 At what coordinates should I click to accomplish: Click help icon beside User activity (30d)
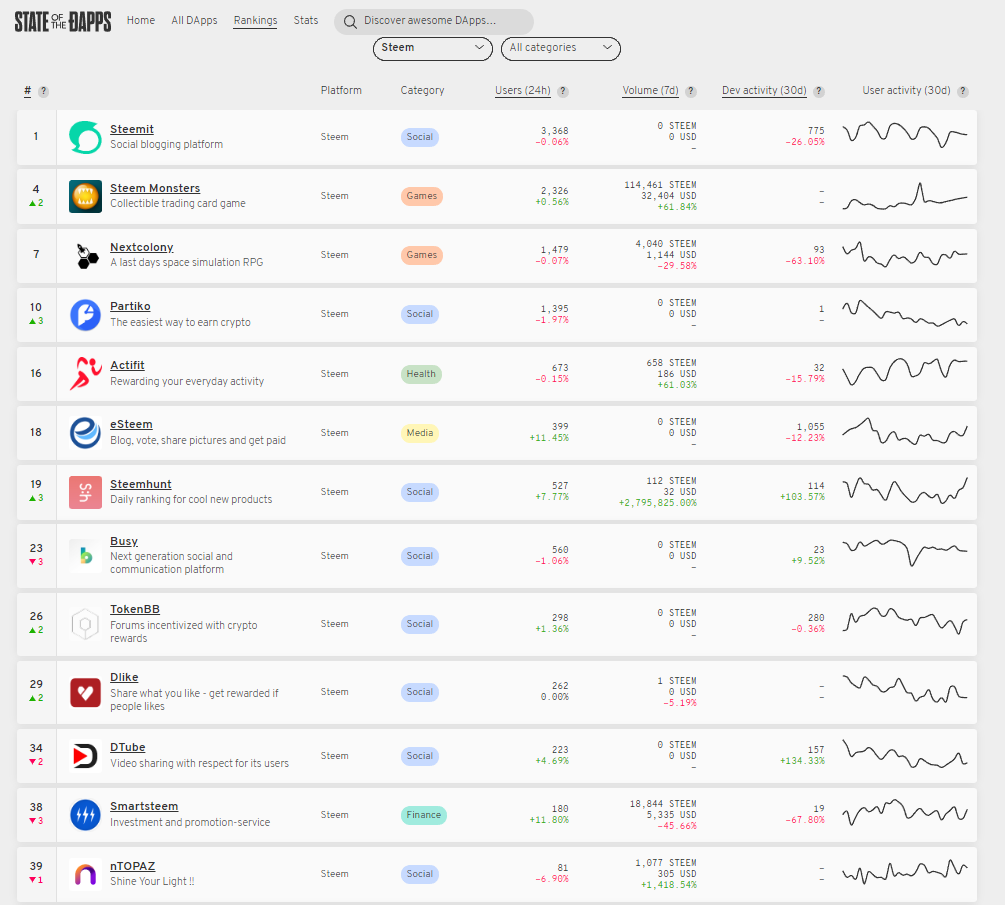[x=963, y=92]
